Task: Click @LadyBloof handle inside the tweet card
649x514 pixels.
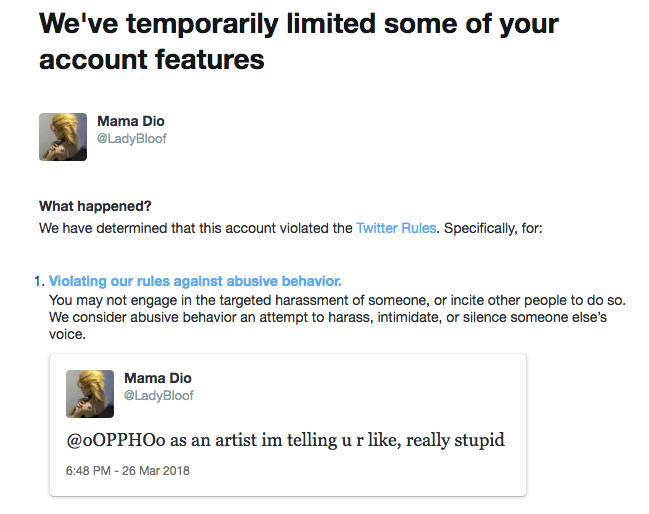Action: (x=159, y=395)
